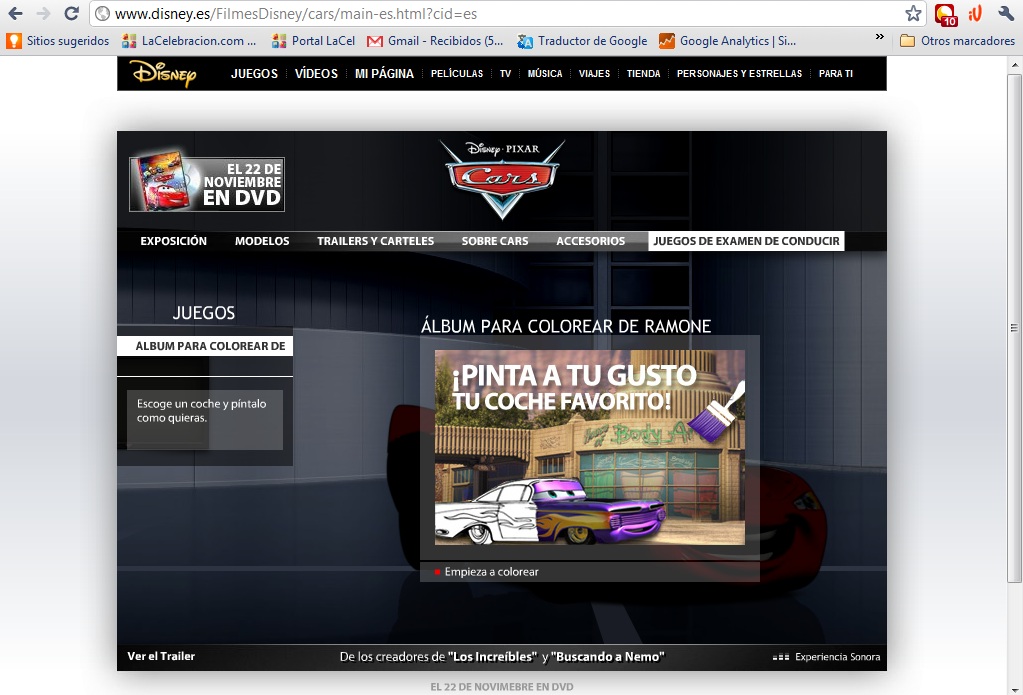This screenshot has height=695, width=1023.
Task: Open the Google Analytics bookmark
Action: click(727, 40)
